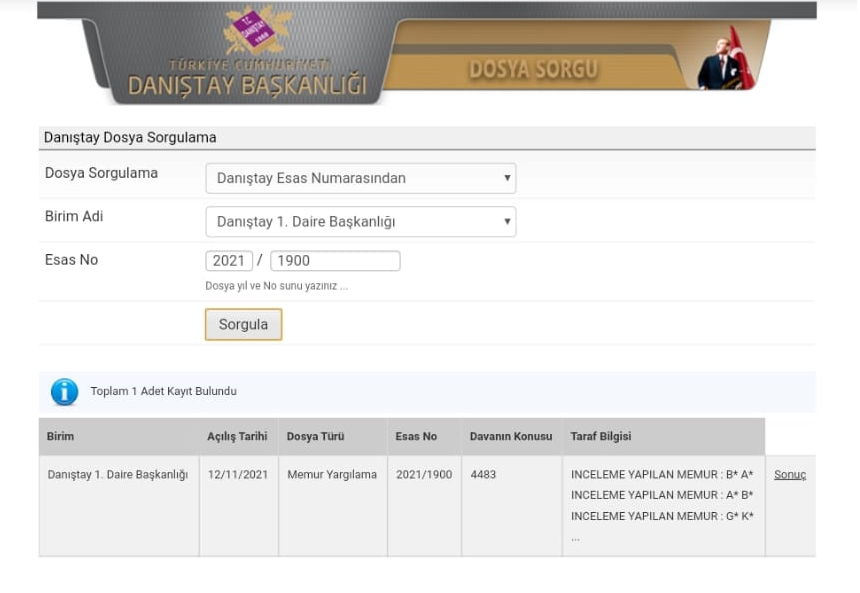This screenshot has width=860, height=593.
Task: Open the Sonuç link for the record
Action: 789,475
